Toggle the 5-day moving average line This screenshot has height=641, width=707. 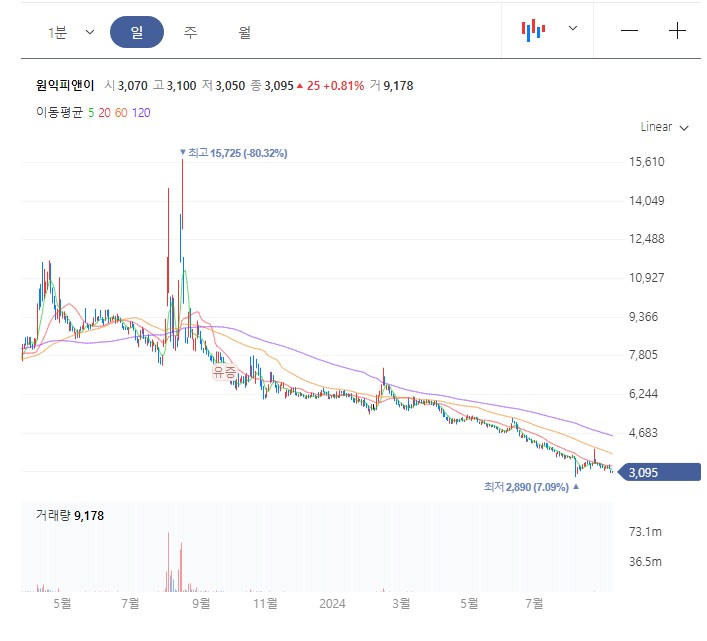[x=91, y=113]
